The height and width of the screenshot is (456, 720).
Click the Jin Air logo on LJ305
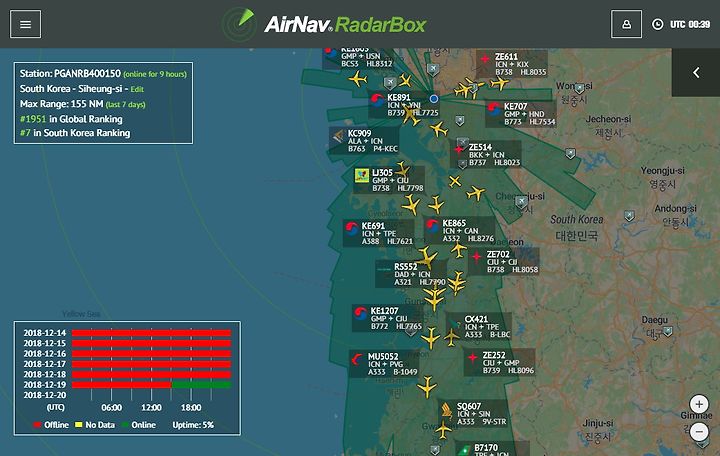pos(362,175)
